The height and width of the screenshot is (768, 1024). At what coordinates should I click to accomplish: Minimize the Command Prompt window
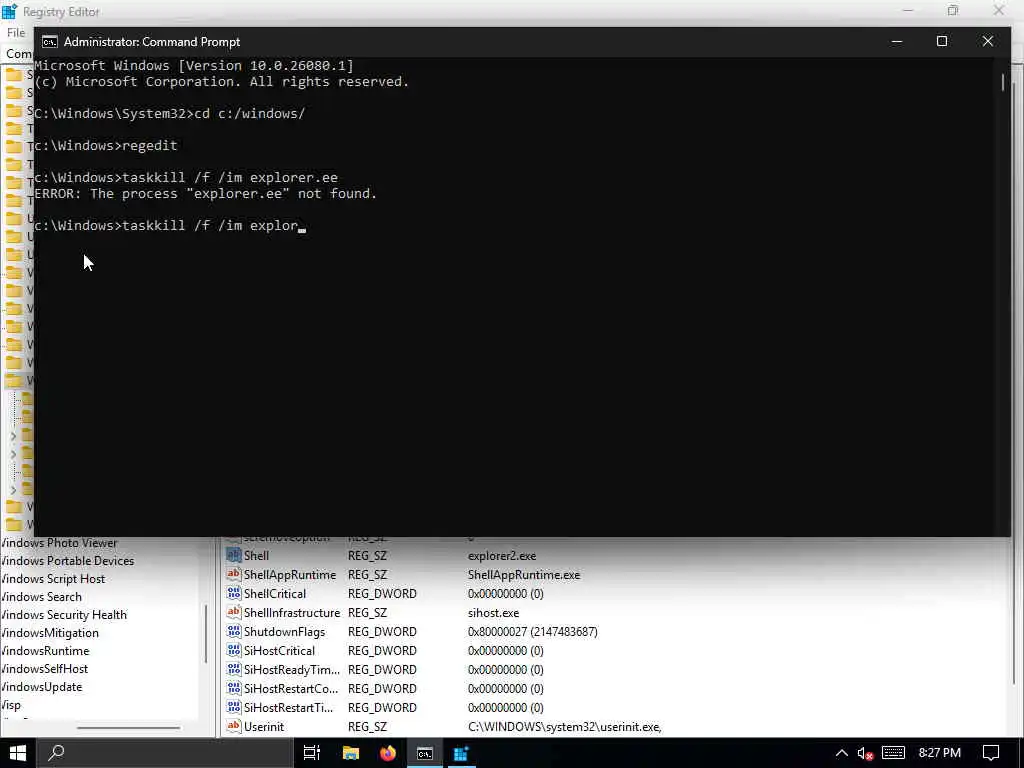[897, 41]
